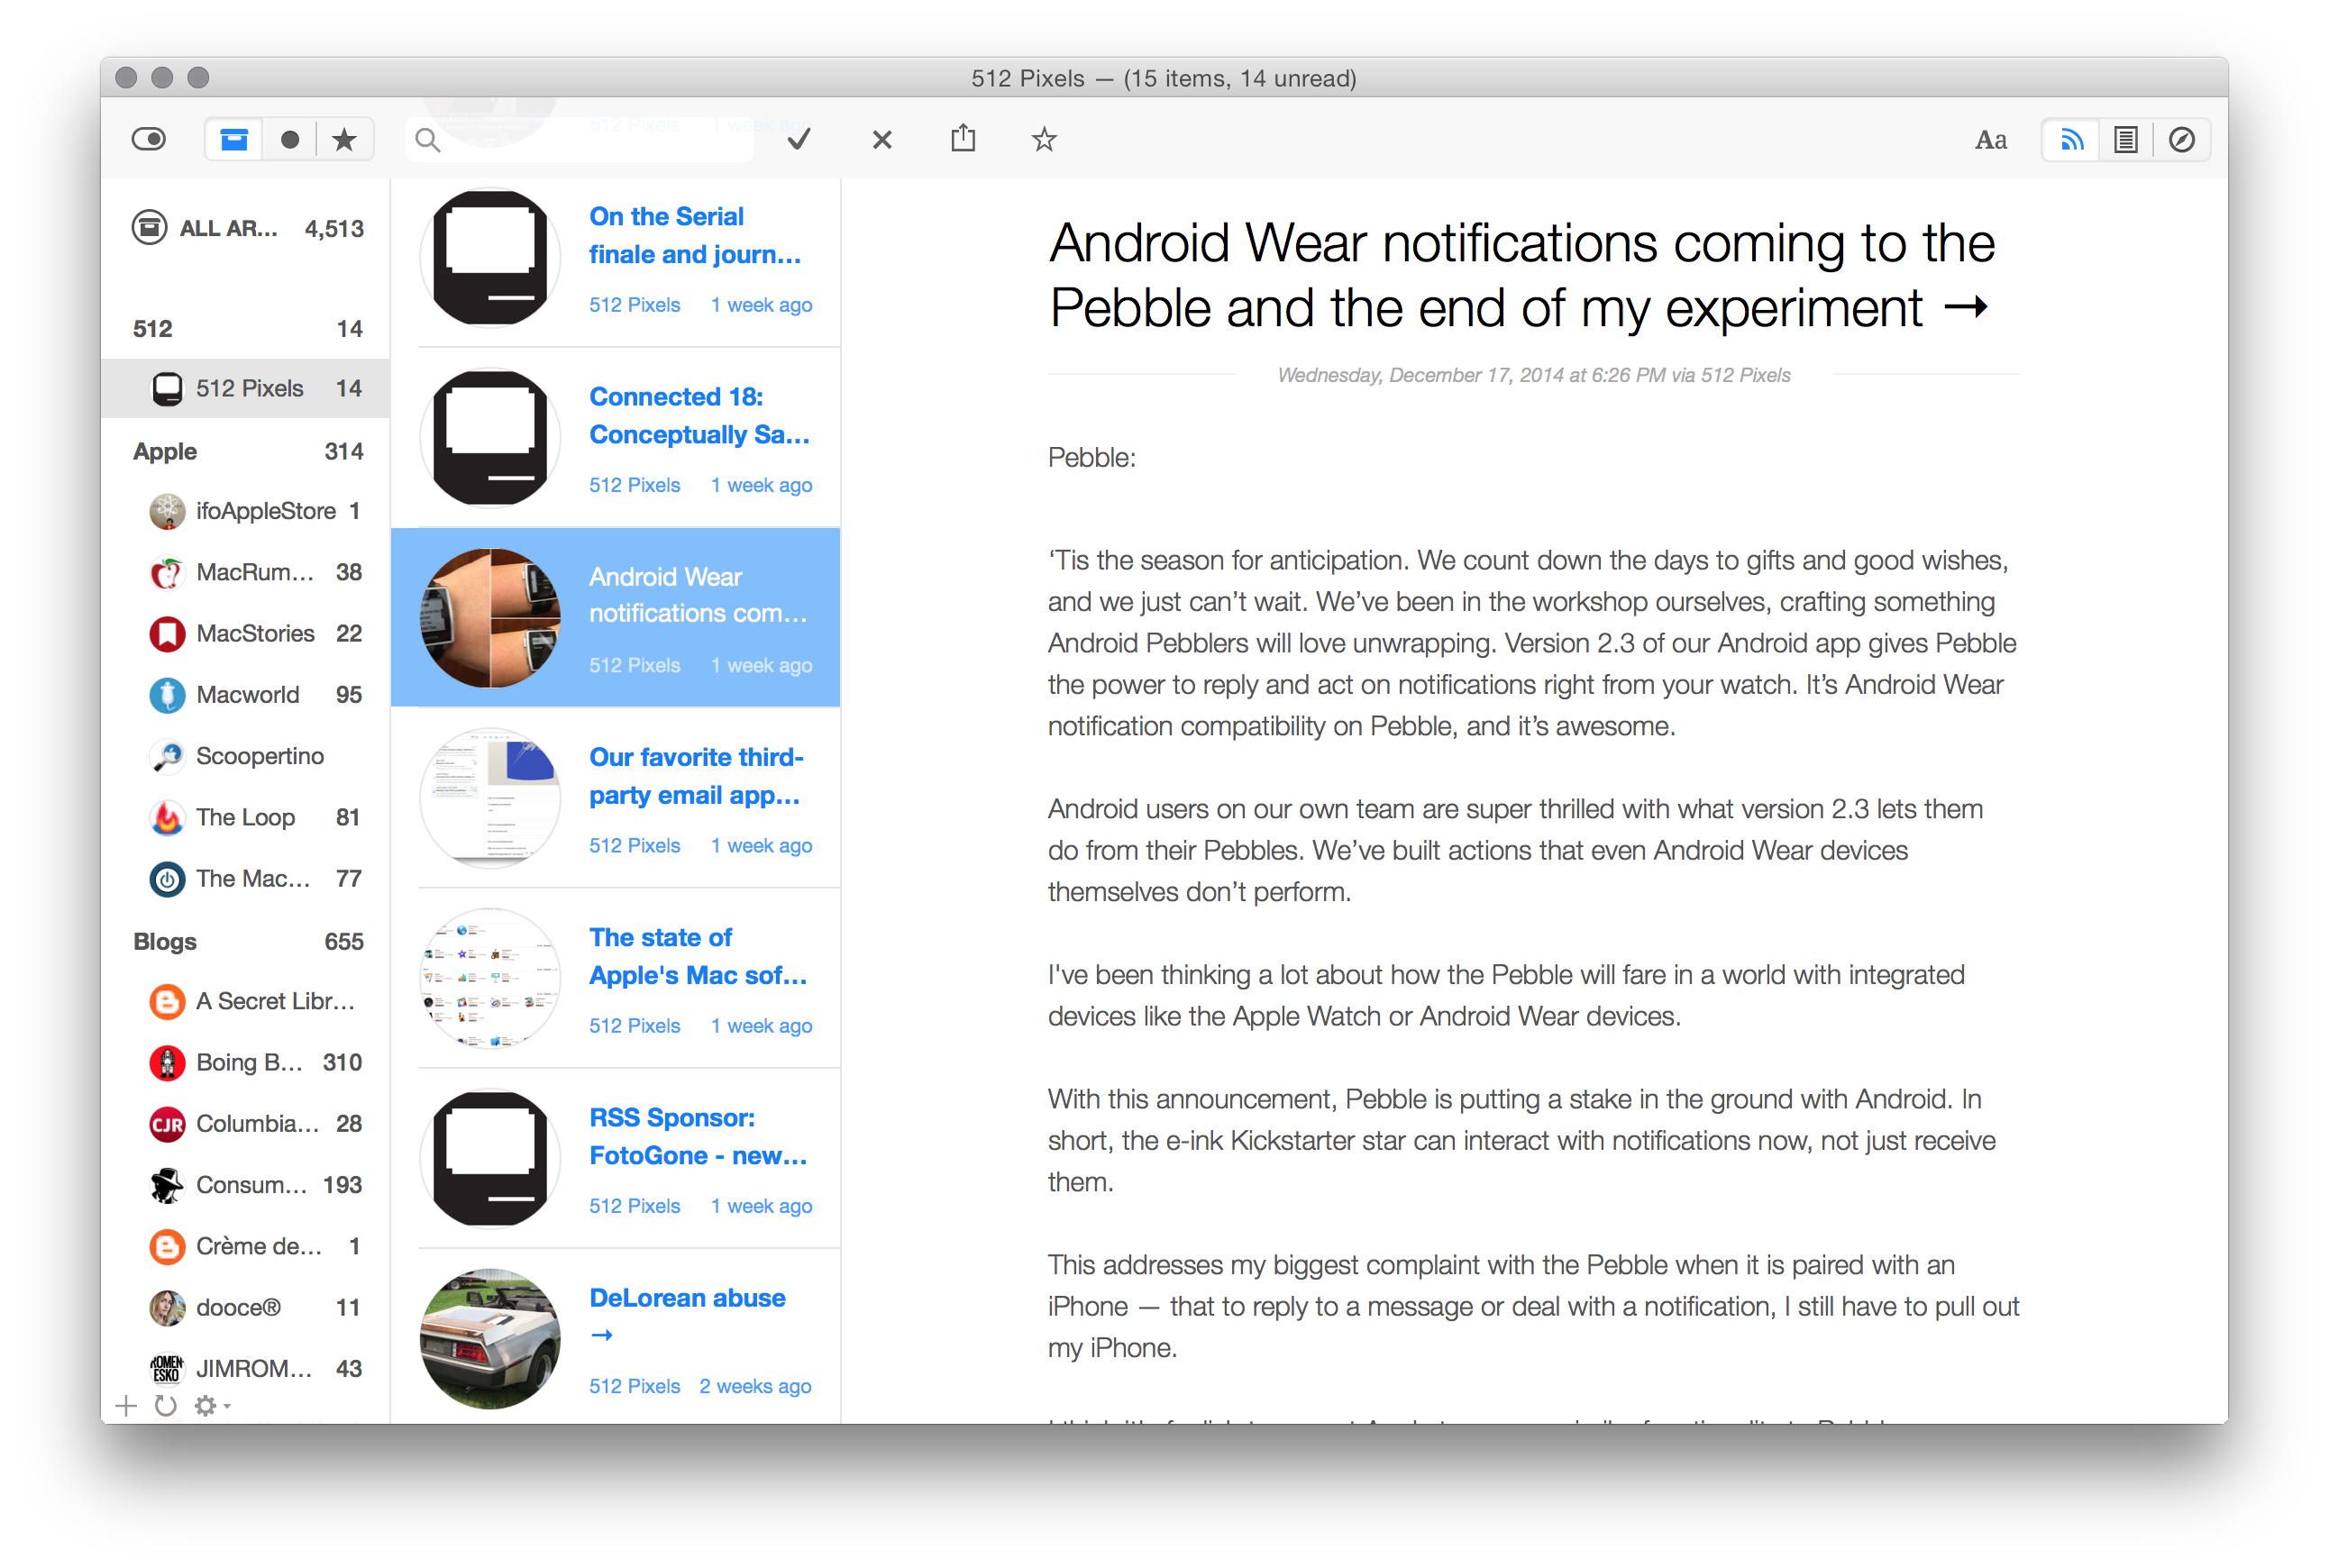Click the mark as unread X icon
Image resolution: width=2329 pixels, height=1568 pixels.
coord(881,138)
